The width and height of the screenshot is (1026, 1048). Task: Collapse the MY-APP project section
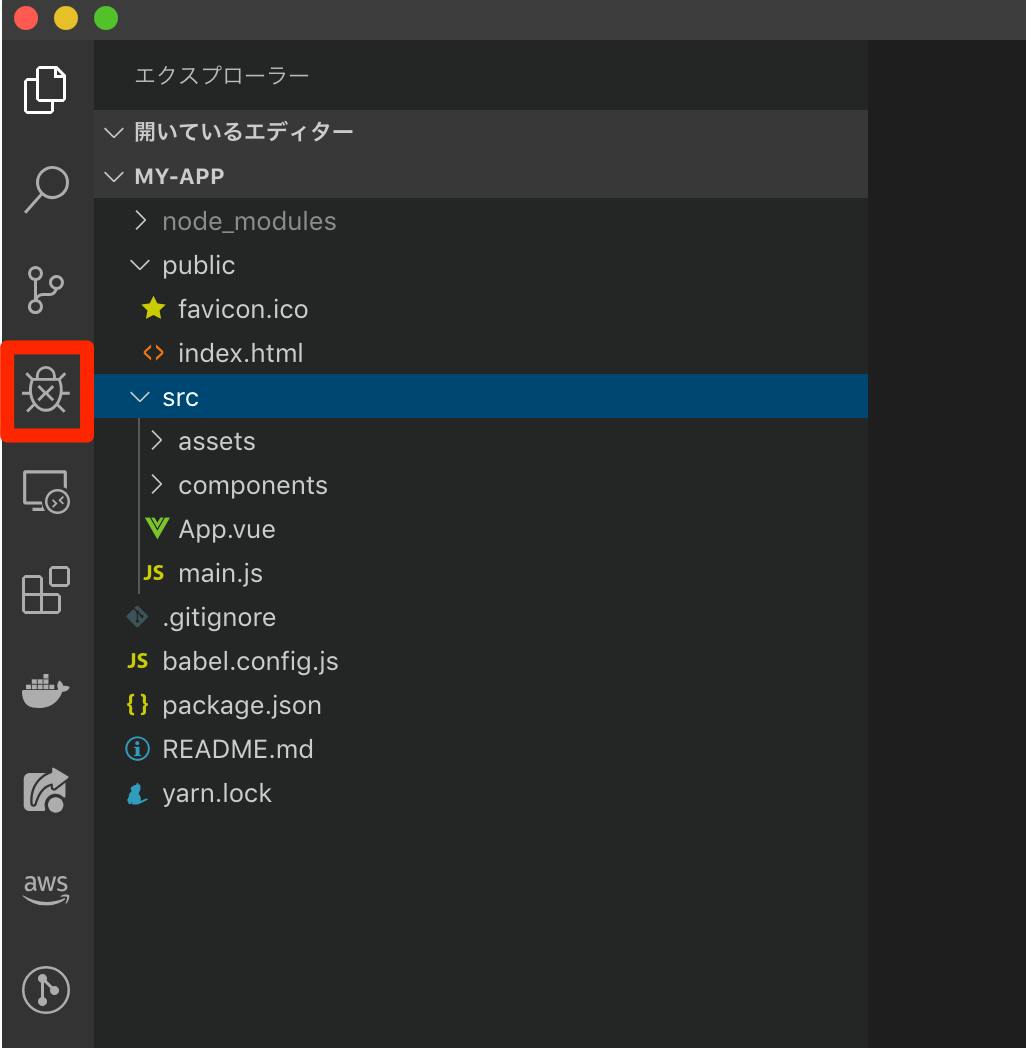point(114,176)
